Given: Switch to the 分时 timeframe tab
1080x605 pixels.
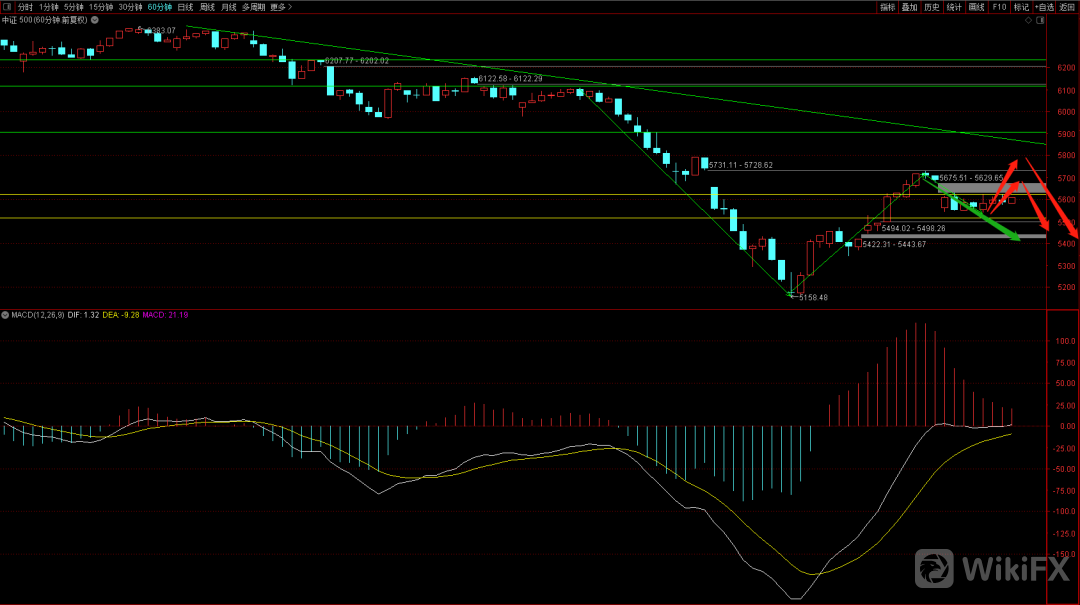Looking at the screenshot, I should click(x=25, y=7).
